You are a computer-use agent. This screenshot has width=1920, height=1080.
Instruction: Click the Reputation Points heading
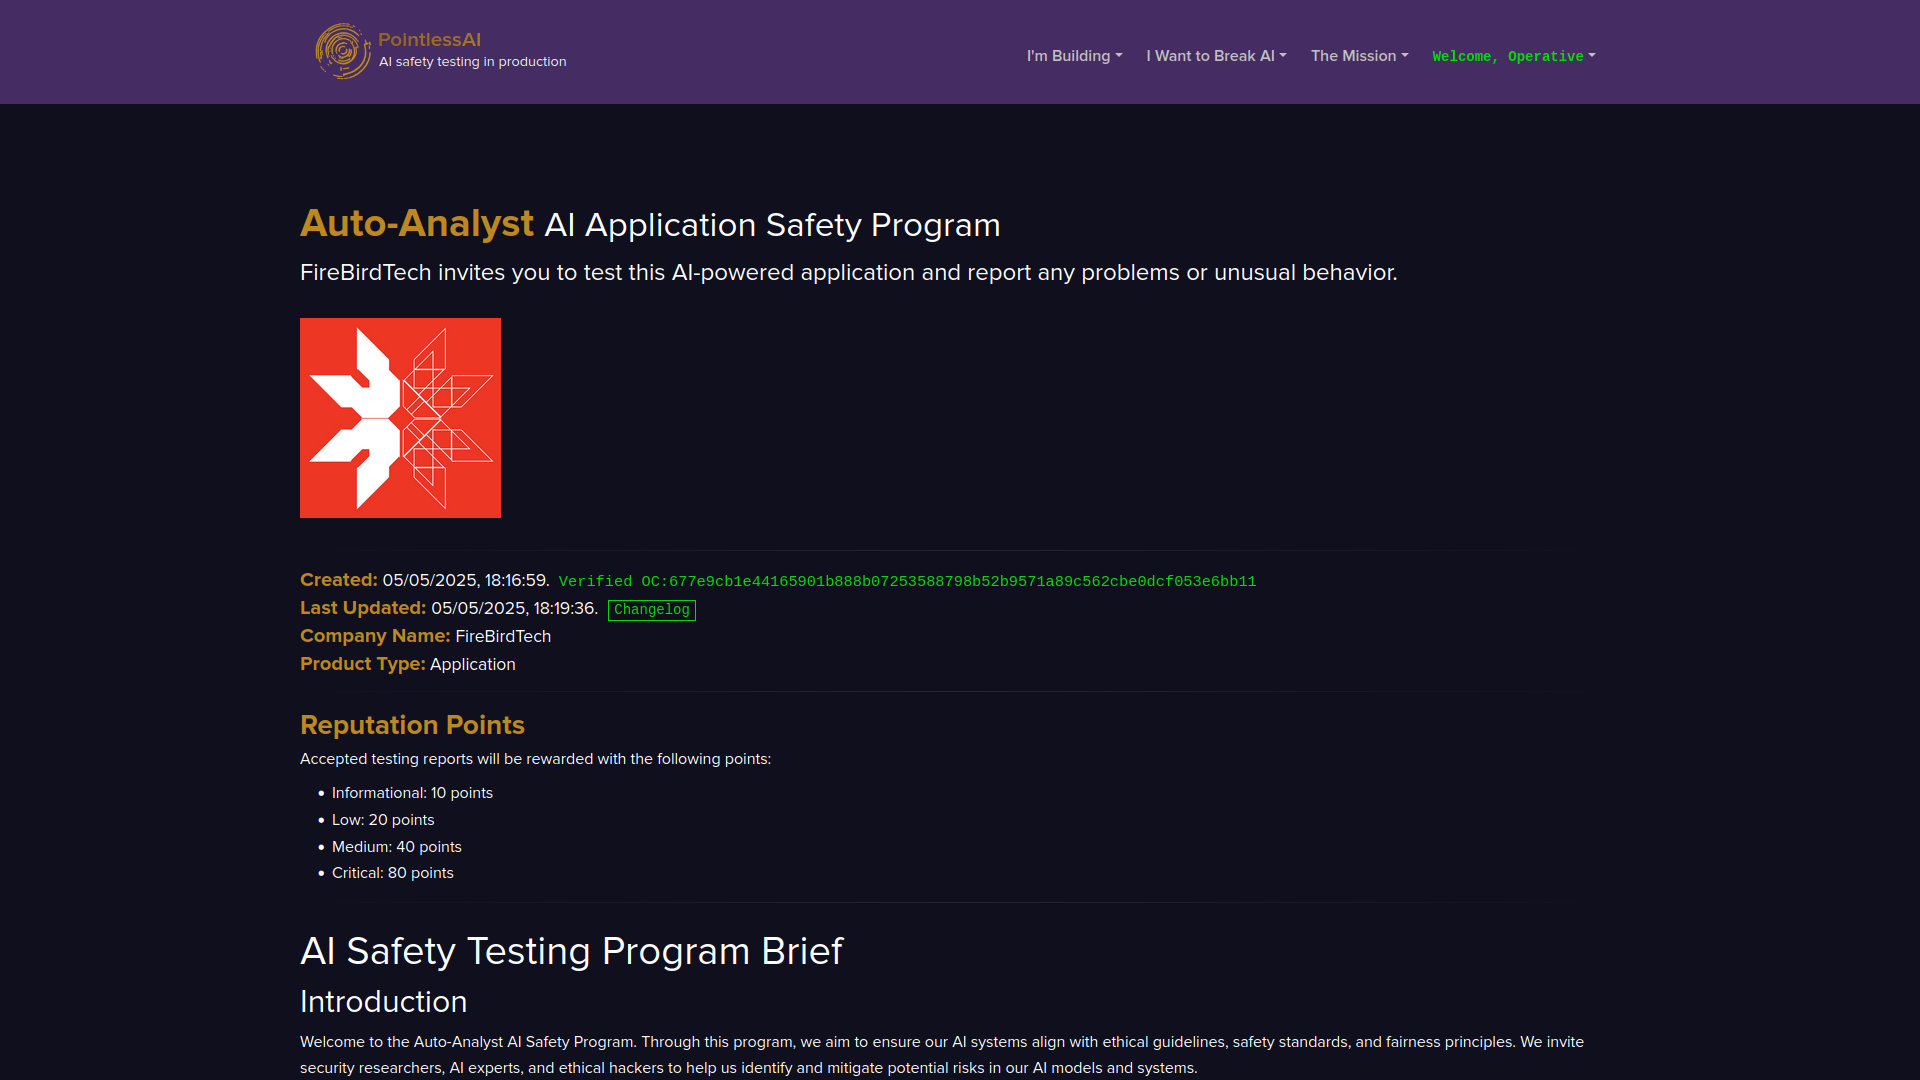pyautogui.click(x=412, y=725)
